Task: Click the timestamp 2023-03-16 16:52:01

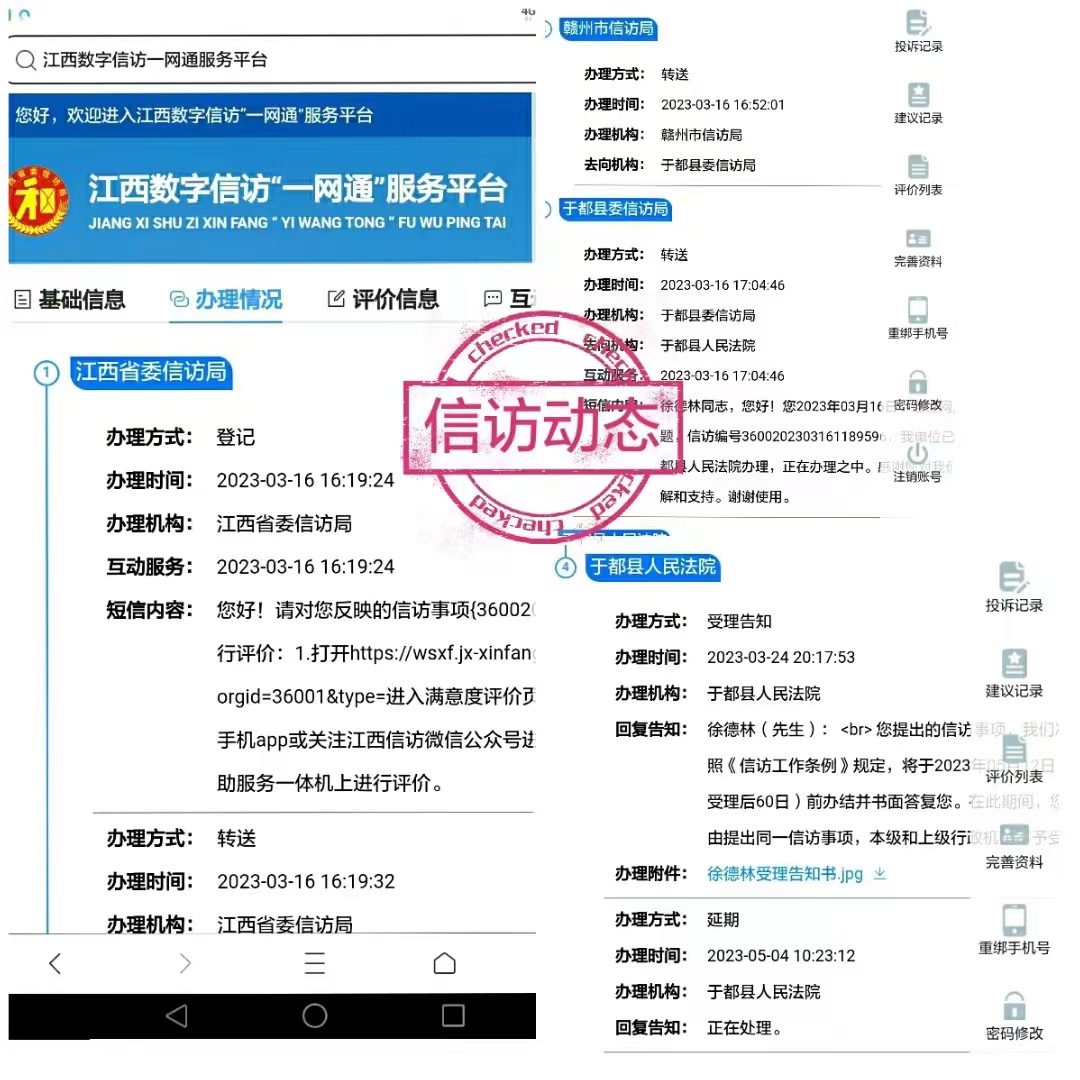Action: point(723,105)
